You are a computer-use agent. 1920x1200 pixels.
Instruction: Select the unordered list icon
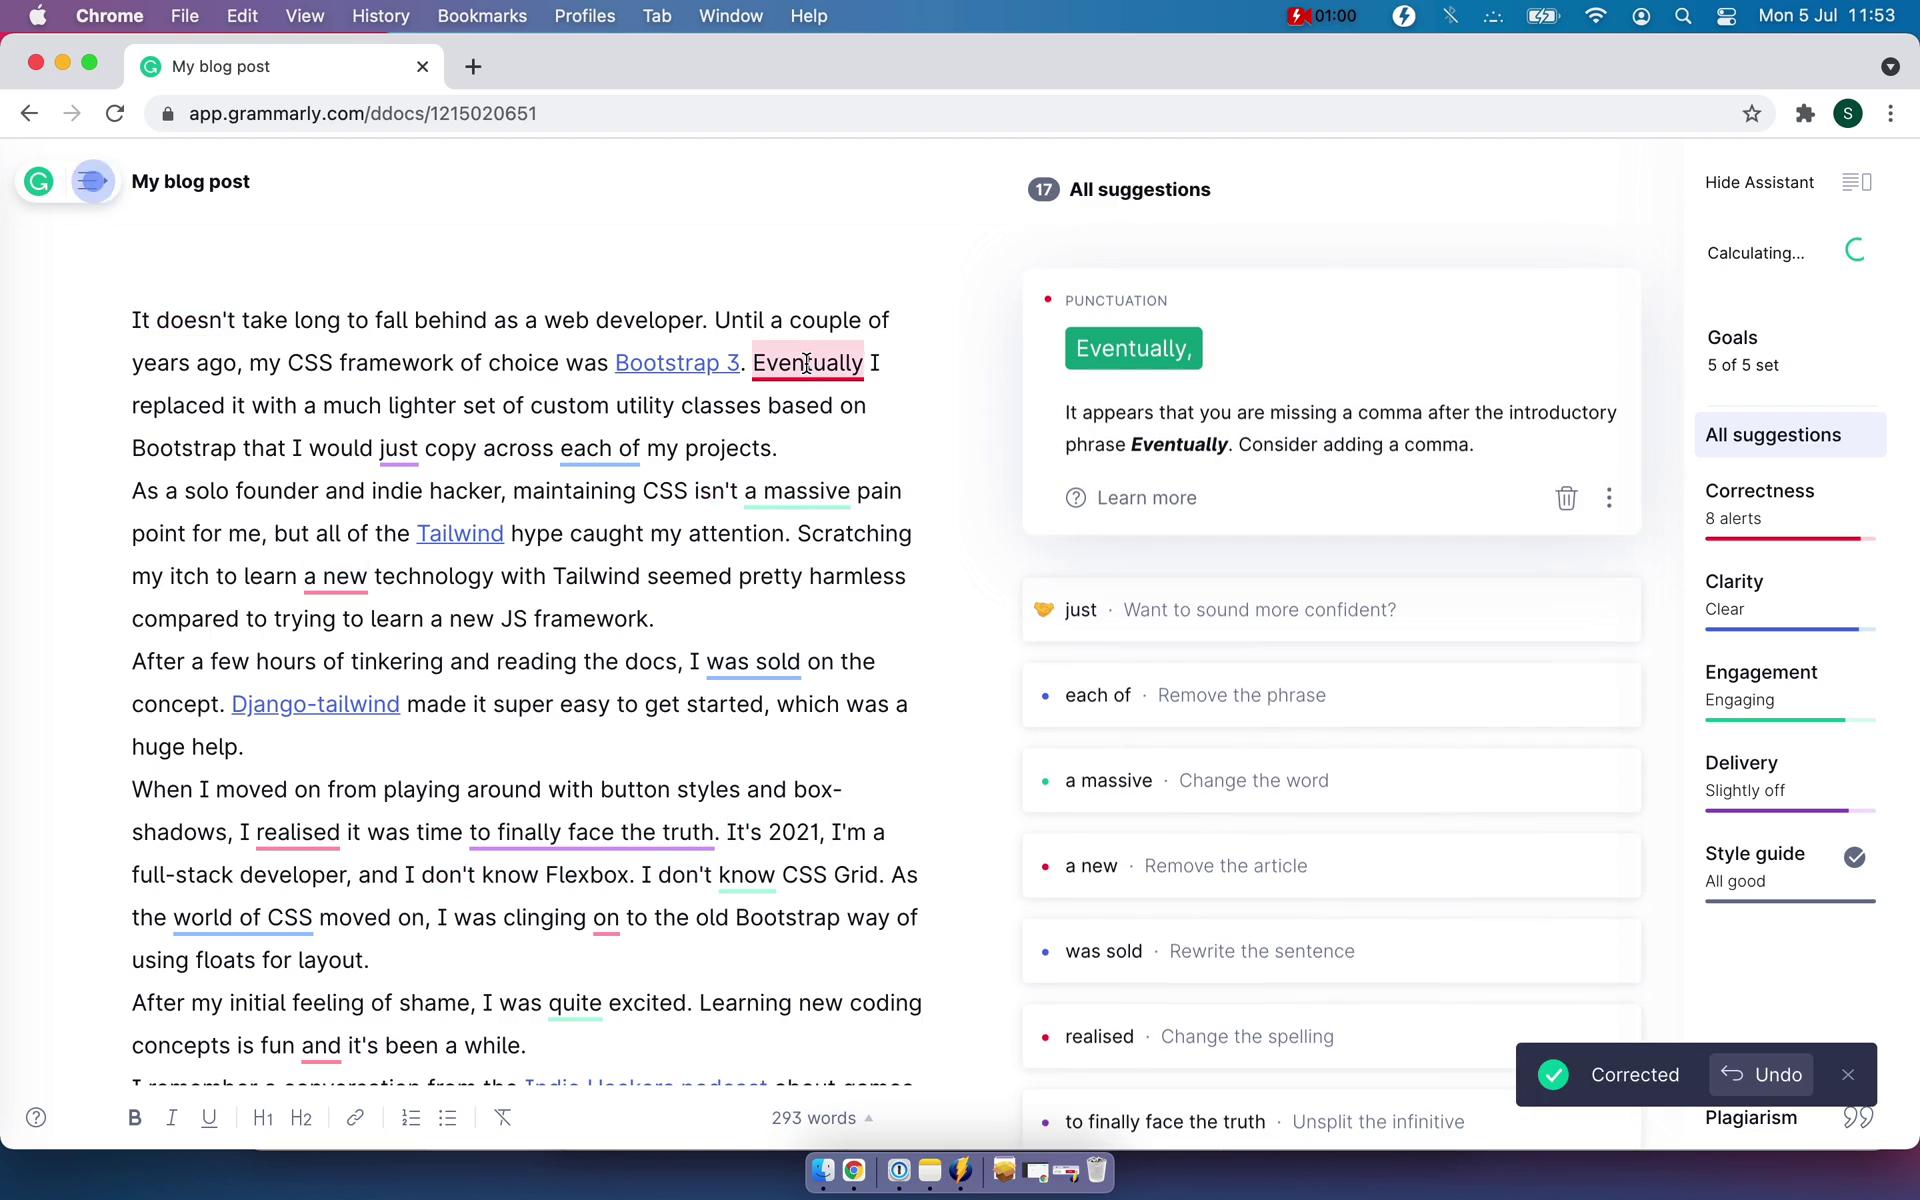click(449, 1117)
